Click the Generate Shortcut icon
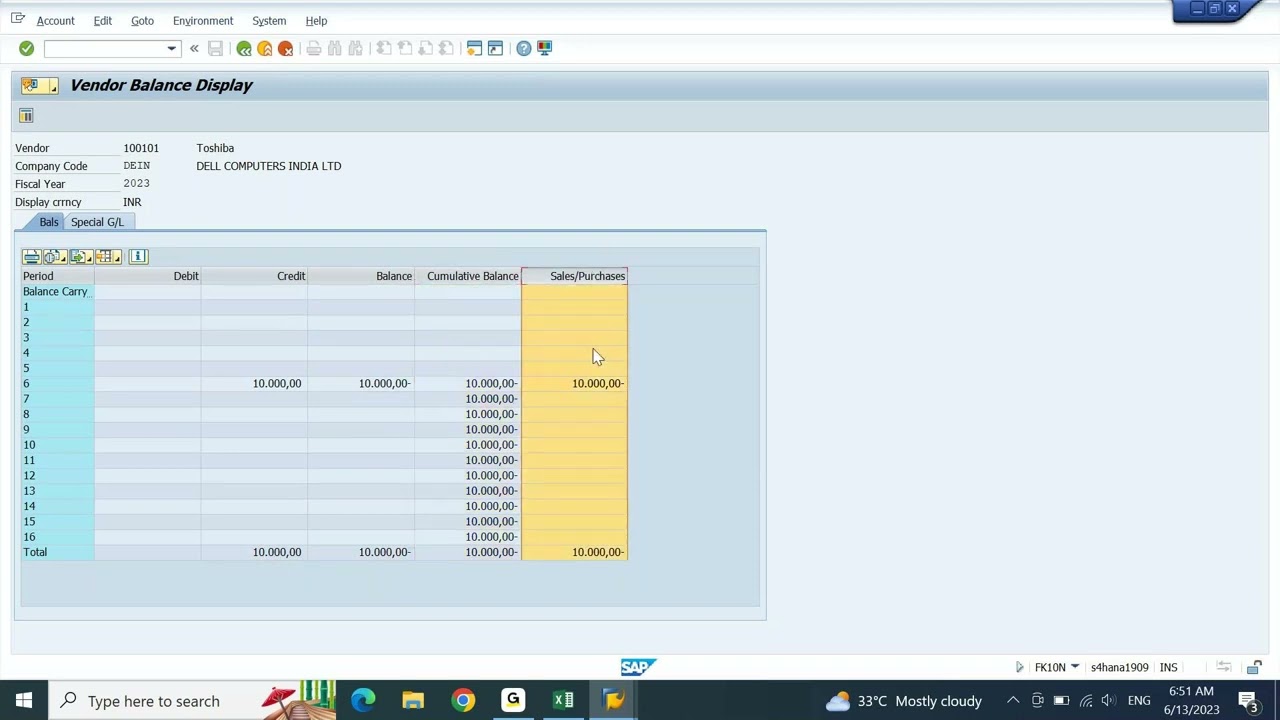The height and width of the screenshot is (720, 1280). [x=495, y=48]
